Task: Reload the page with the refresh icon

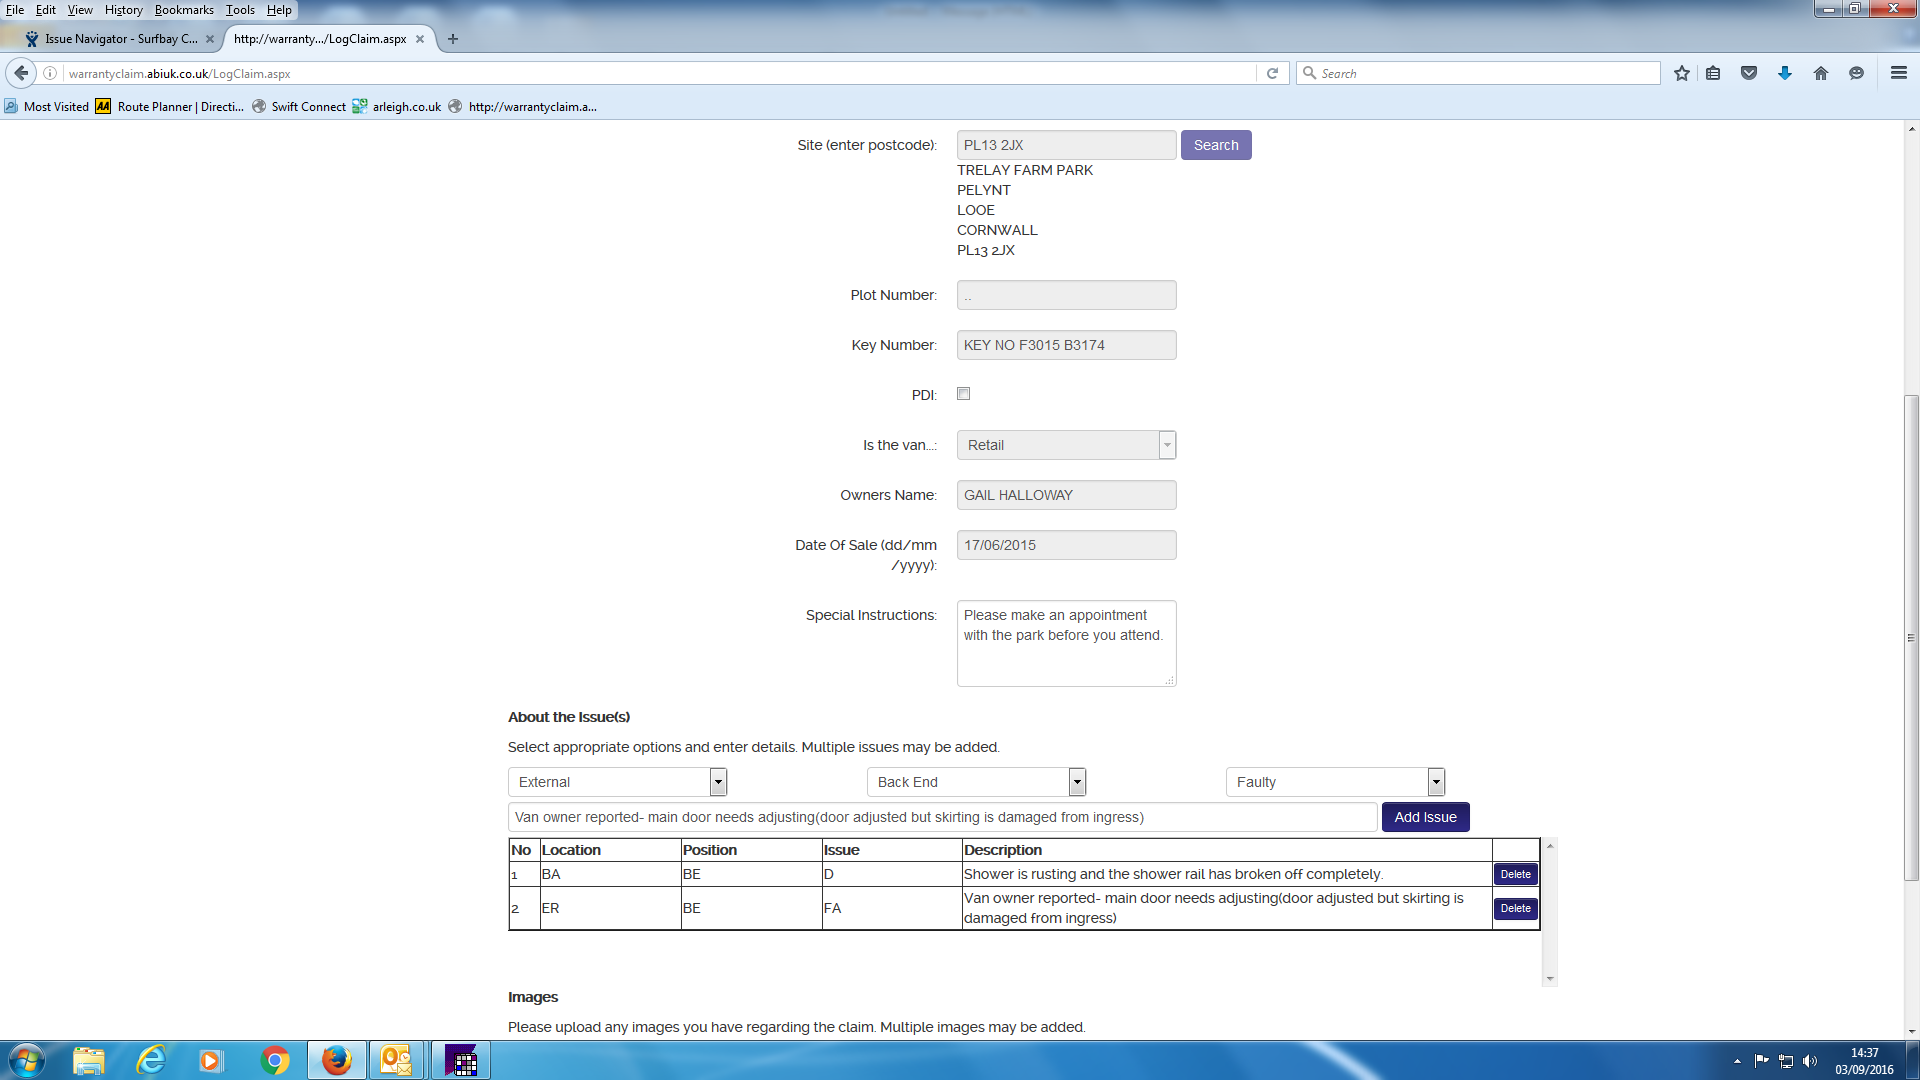Action: pyautogui.click(x=1272, y=73)
